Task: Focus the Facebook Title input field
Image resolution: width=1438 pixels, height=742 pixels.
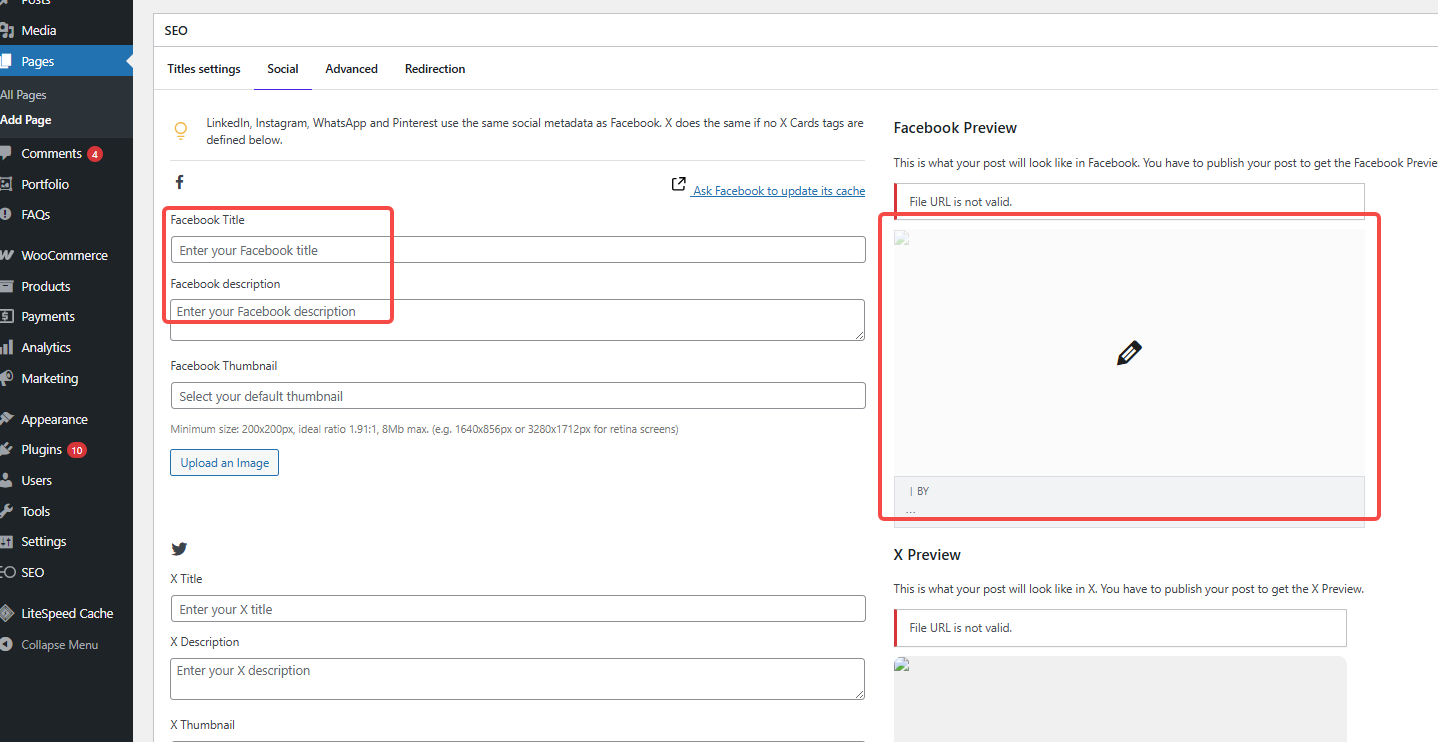Action: [x=517, y=250]
